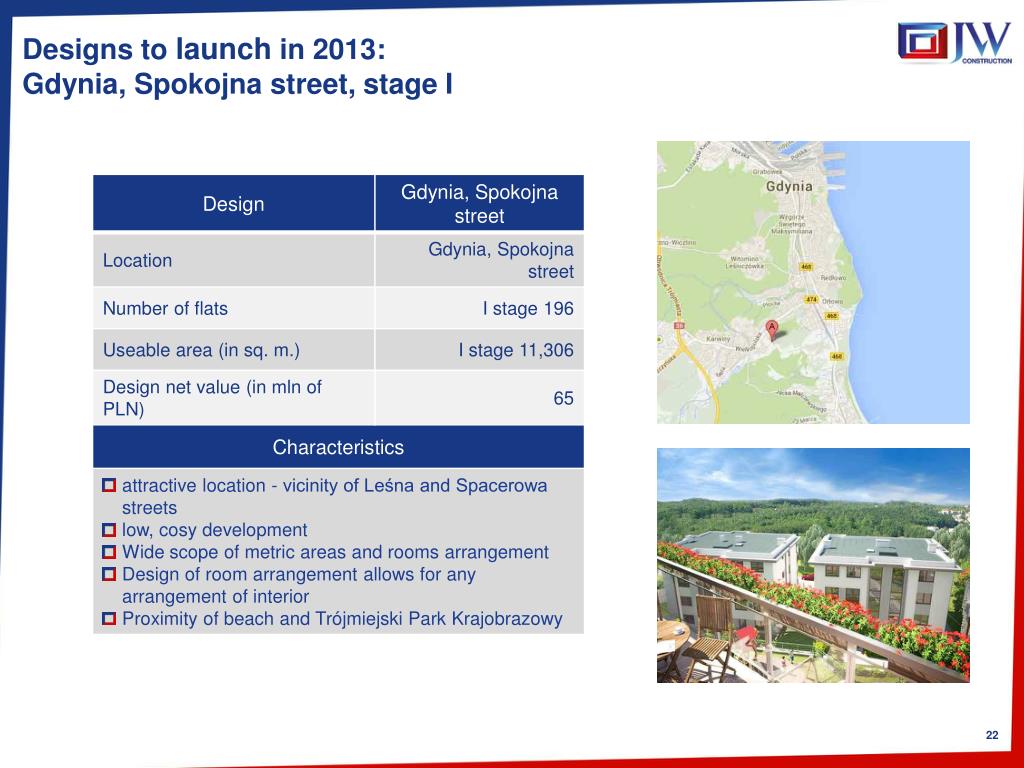Image resolution: width=1024 pixels, height=768 pixels.
Task: Click the bullet icon beside 'Proximity of beach'
Action: click(109, 618)
